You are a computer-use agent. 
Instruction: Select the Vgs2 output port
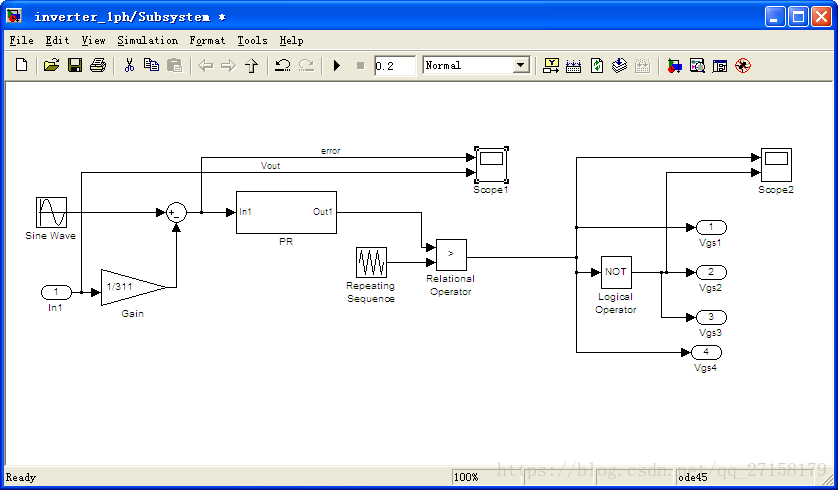pyautogui.click(x=711, y=272)
